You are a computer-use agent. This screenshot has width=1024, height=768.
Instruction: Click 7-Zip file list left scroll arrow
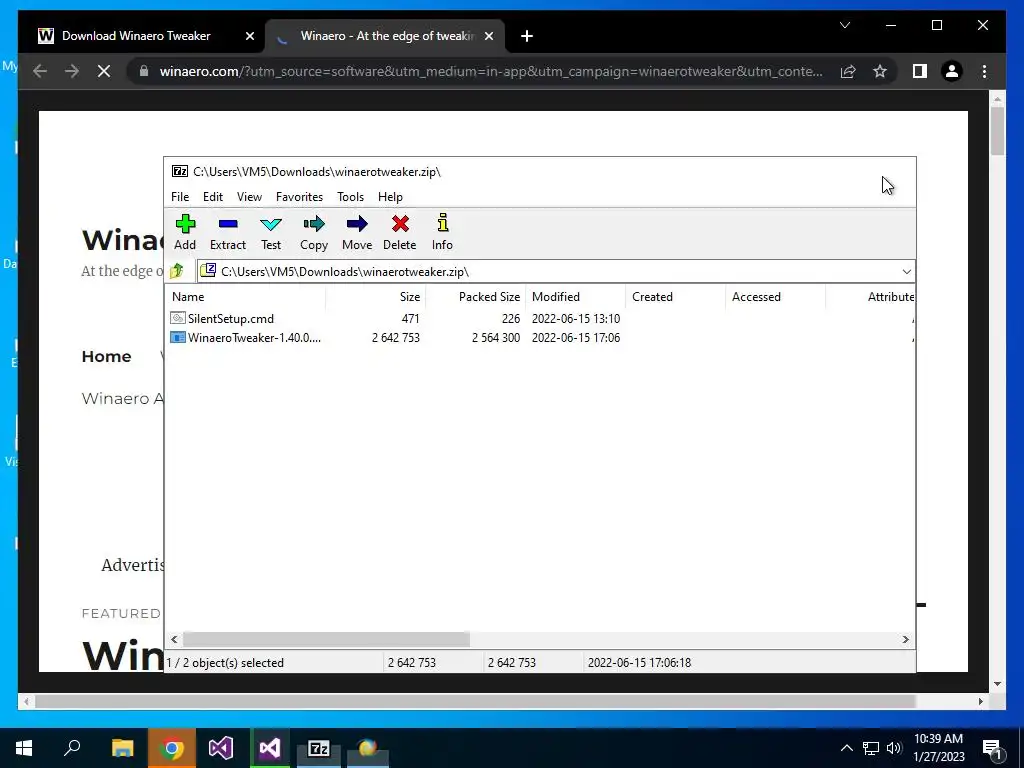click(x=174, y=639)
